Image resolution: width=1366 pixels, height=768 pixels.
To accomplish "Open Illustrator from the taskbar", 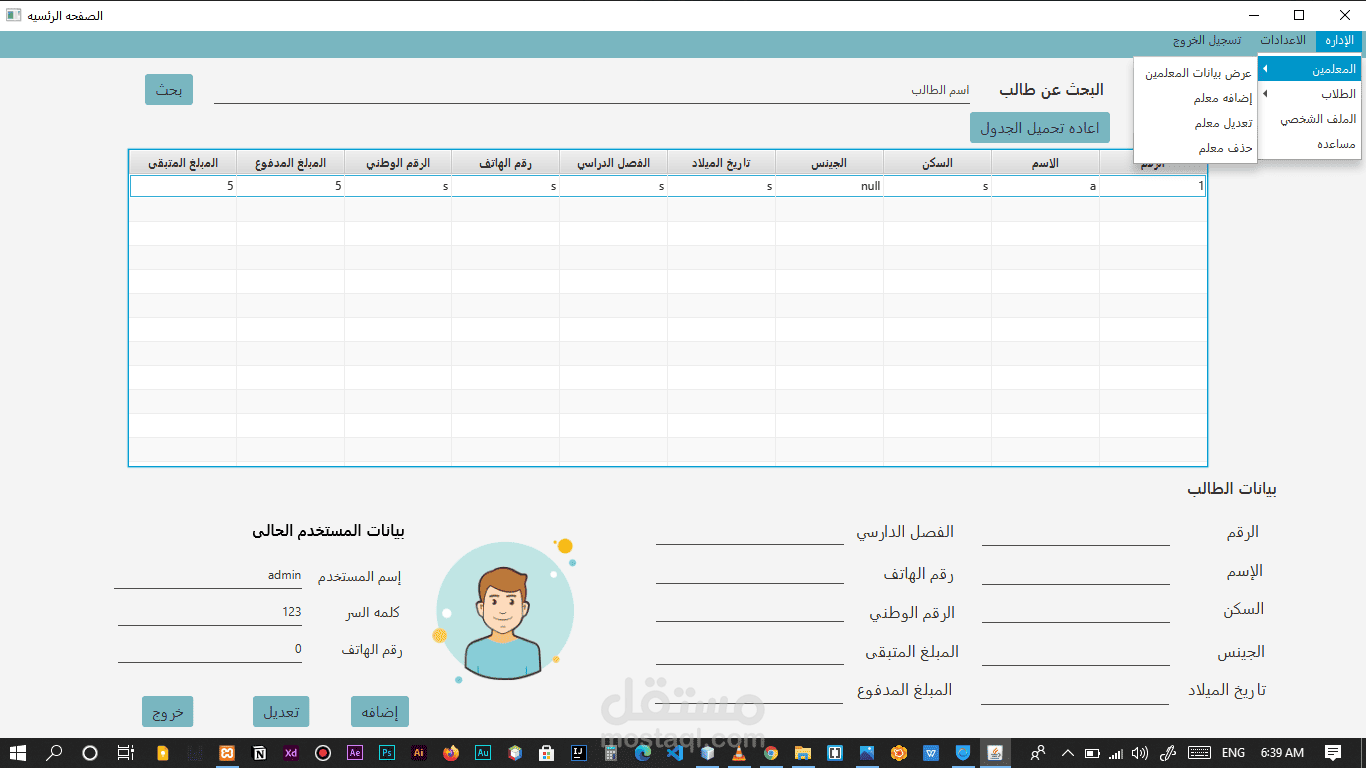I will 419,753.
